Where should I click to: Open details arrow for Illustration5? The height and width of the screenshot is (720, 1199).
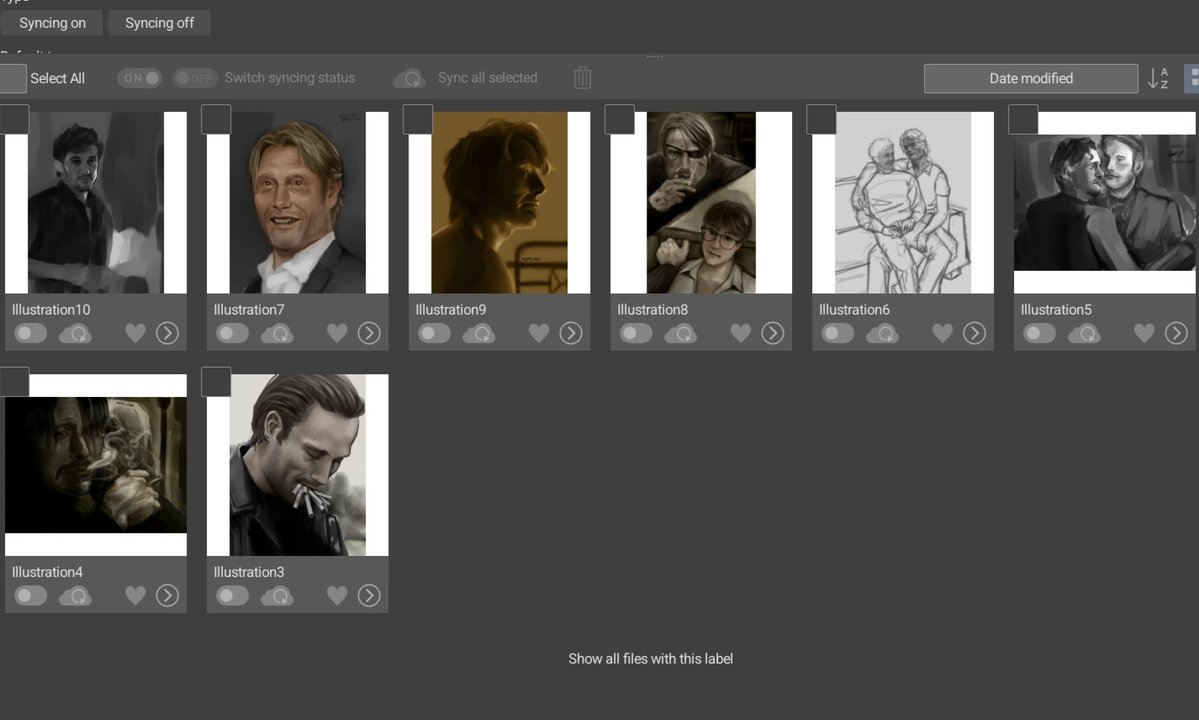1177,333
